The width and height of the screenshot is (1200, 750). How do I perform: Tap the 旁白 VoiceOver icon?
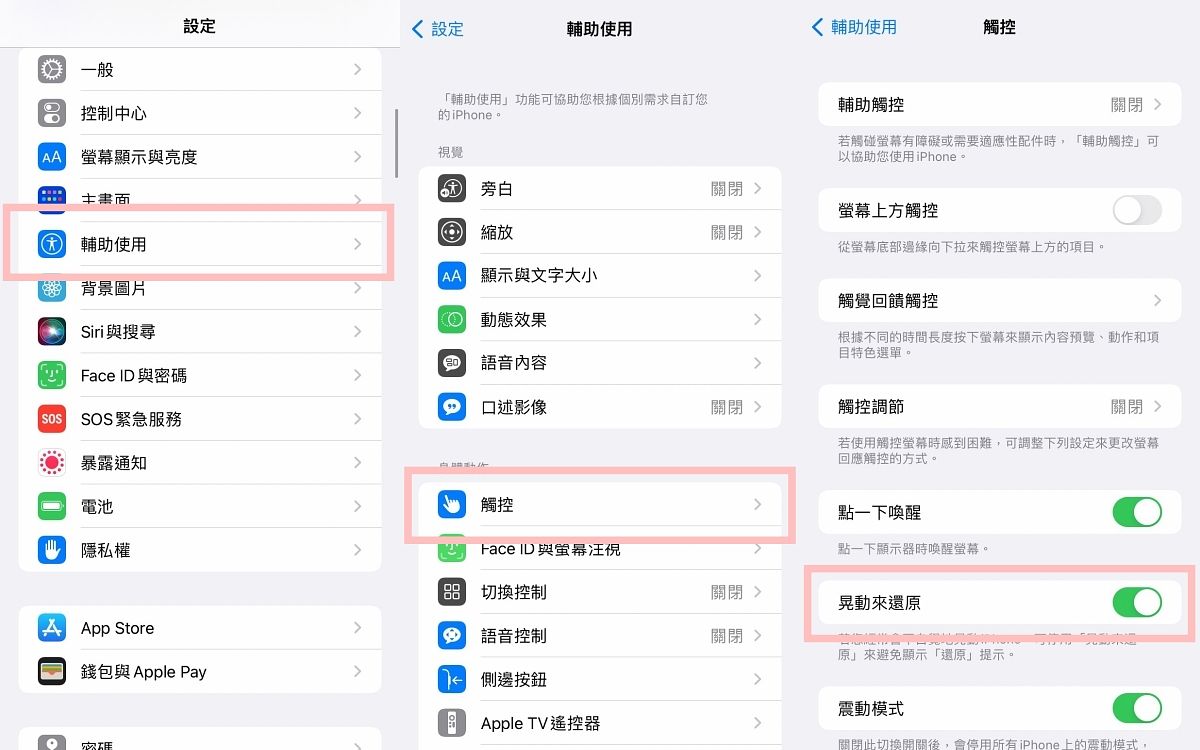pyautogui.click(x=452, y=189)
